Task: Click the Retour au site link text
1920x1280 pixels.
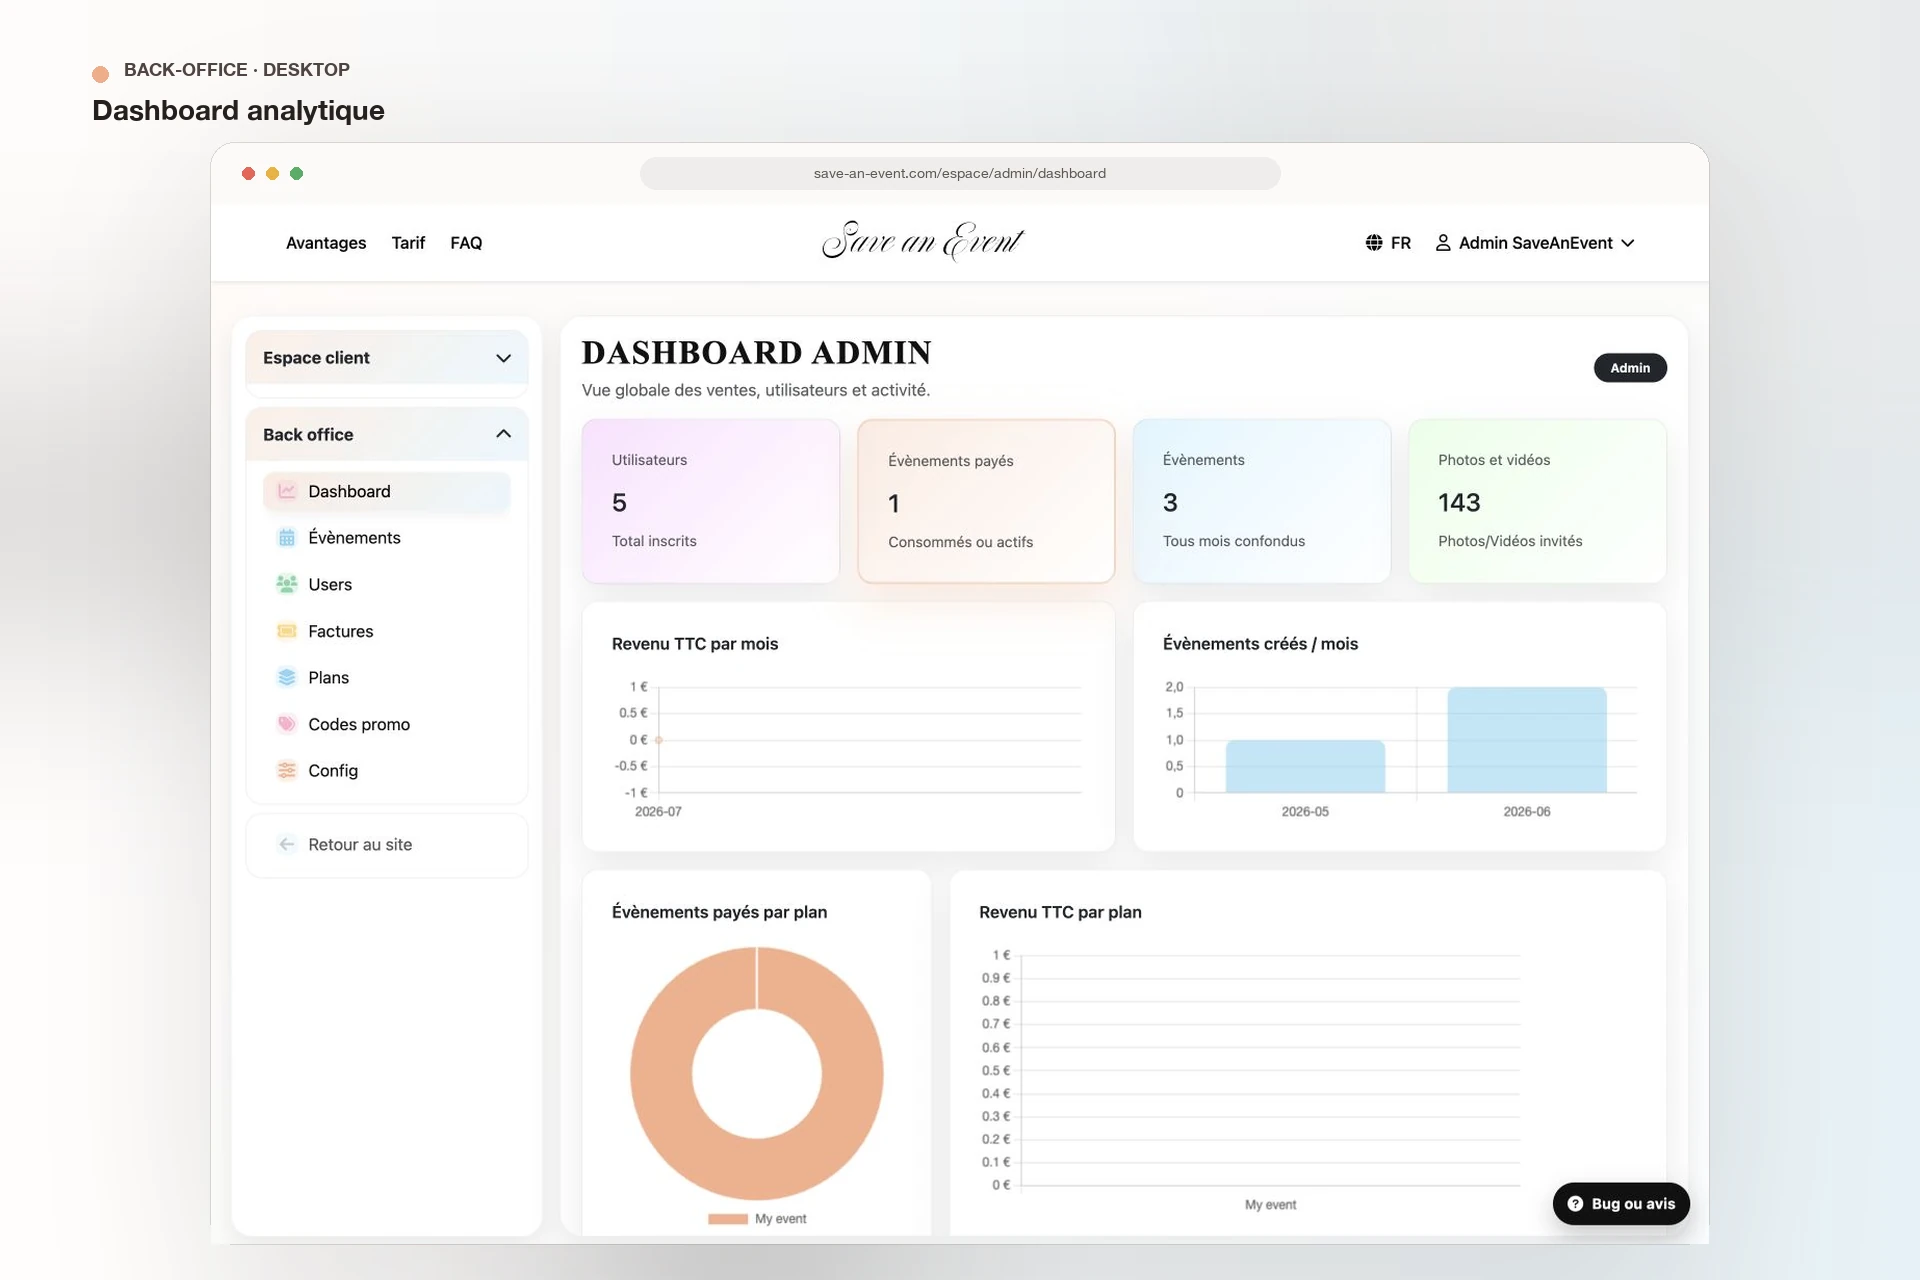Action: [x=360, y=844]
